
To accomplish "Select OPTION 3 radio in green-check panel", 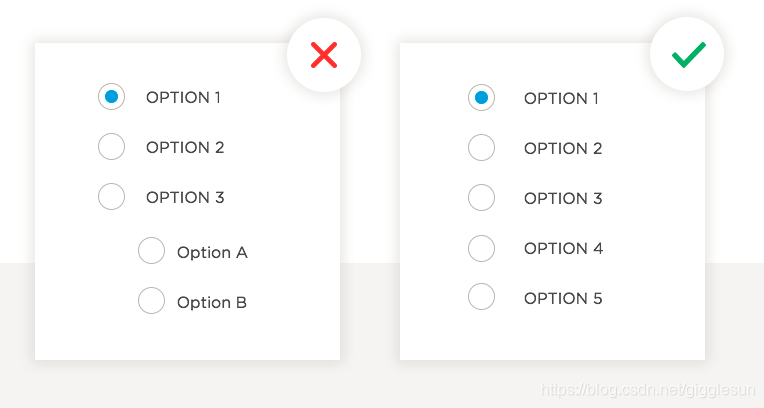I will click(x=481, y=197).
